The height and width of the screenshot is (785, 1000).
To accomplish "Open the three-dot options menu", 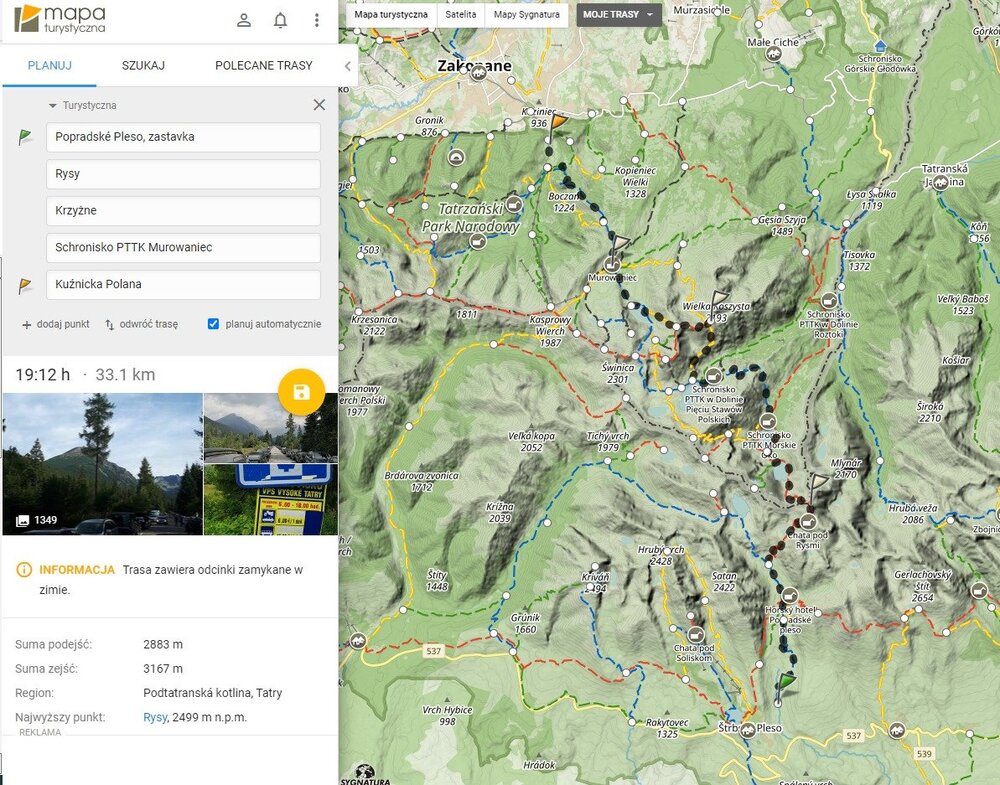I will pyautogui.click(x=317, y=20).
